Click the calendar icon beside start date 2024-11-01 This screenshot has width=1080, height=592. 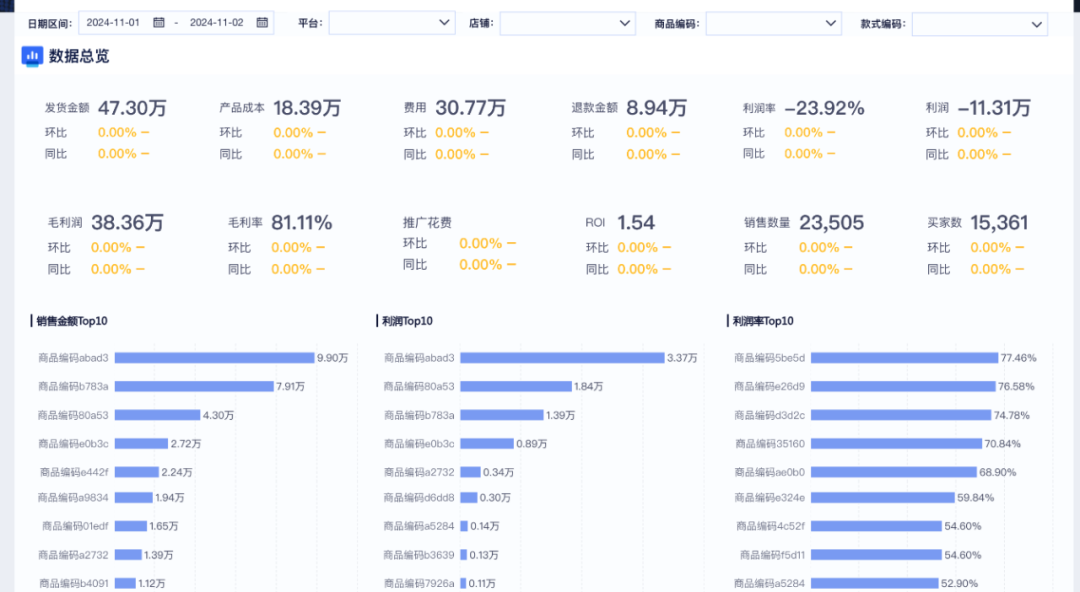tap(158, 22)
